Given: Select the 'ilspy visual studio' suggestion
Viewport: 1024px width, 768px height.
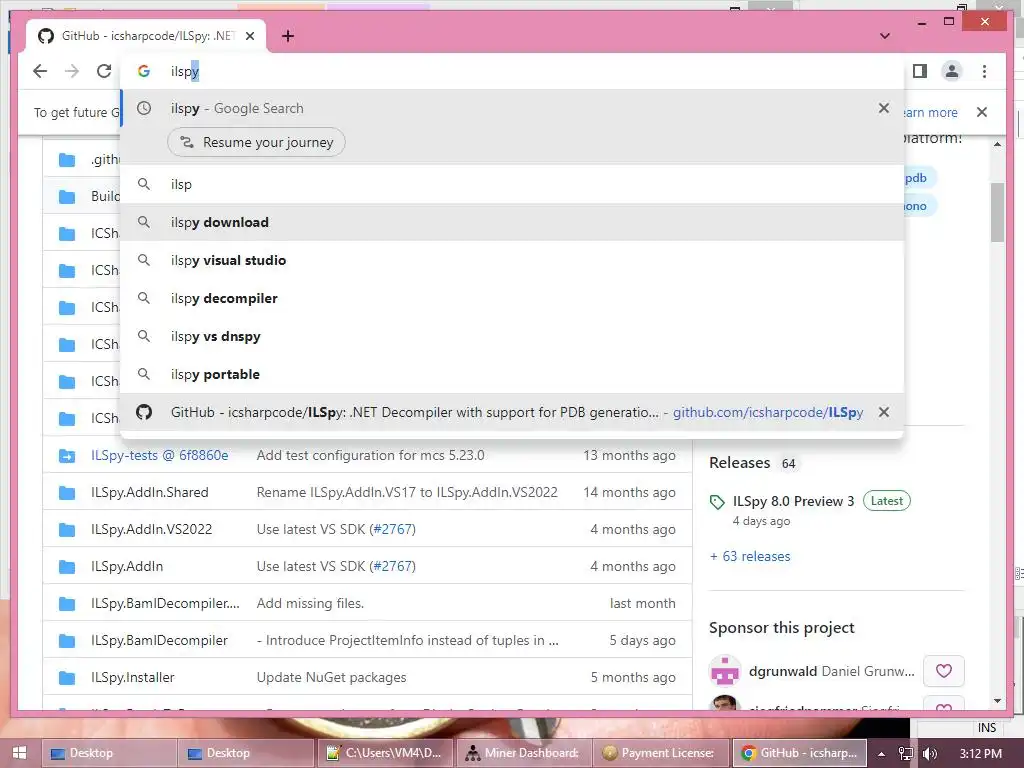Looking at the screenshot, I should 512,260.
